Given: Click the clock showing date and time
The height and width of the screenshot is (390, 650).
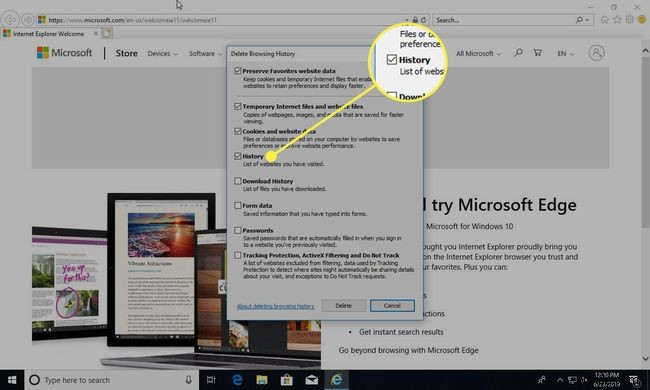Looking at the screenshot, I should (x=606, y=380).
